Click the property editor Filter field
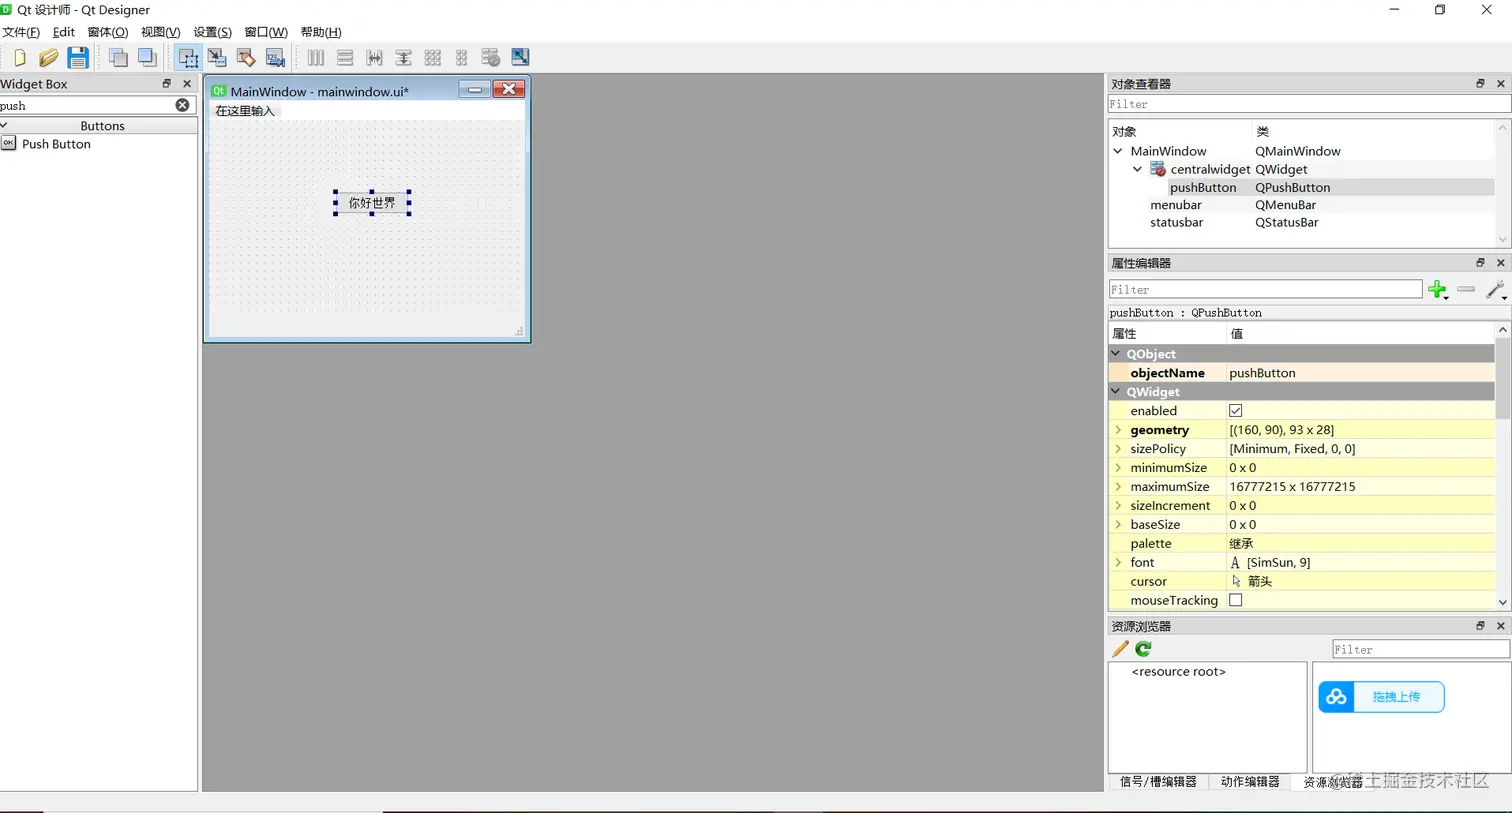 point(1265,290)
